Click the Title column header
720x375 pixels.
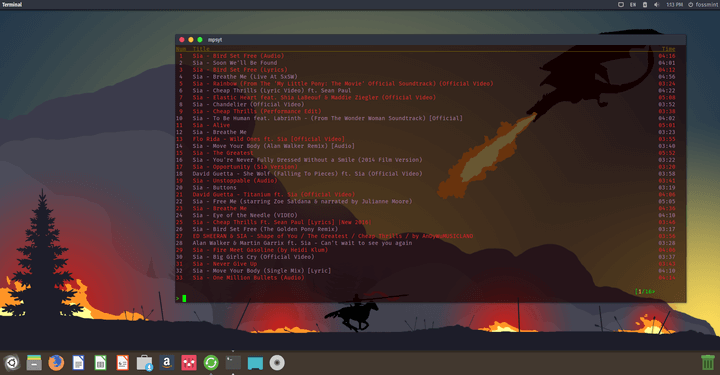tap(201, 49)
